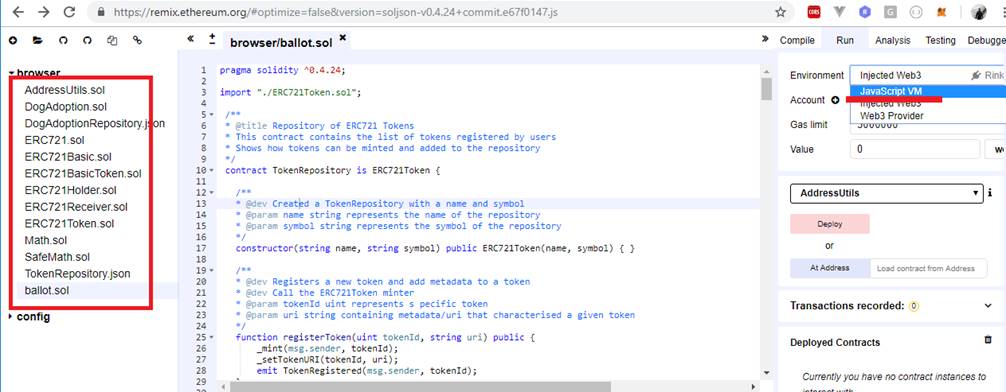Adjust editor font size with the +/- icon

[212, 39]
